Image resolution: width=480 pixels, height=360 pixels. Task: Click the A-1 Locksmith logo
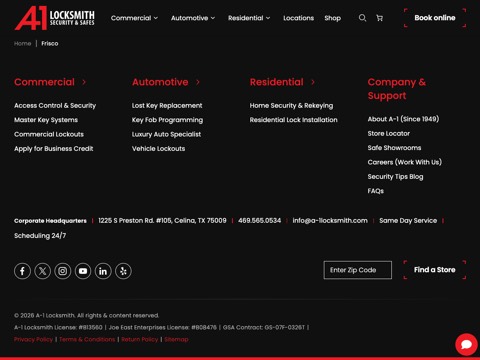pyautogui.click(x=55, y=18)
